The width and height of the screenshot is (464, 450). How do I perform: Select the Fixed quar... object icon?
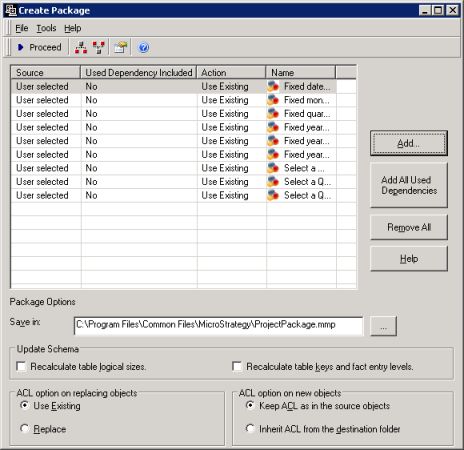tap(273, 114)
